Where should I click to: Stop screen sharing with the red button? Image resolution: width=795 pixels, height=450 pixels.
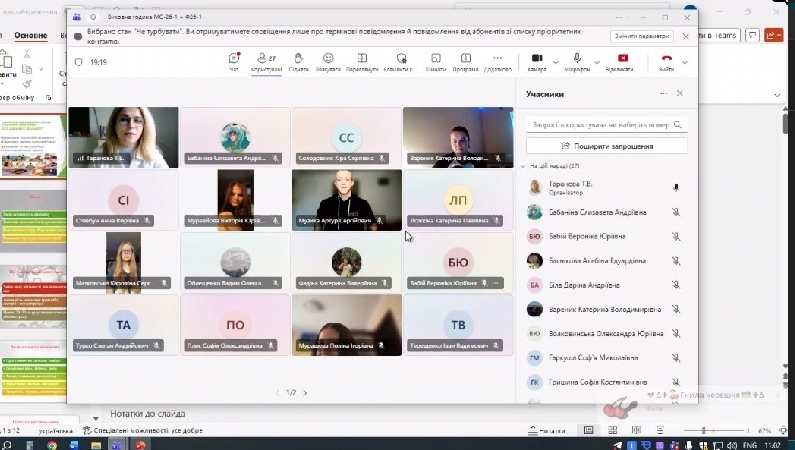coord(623,58)
